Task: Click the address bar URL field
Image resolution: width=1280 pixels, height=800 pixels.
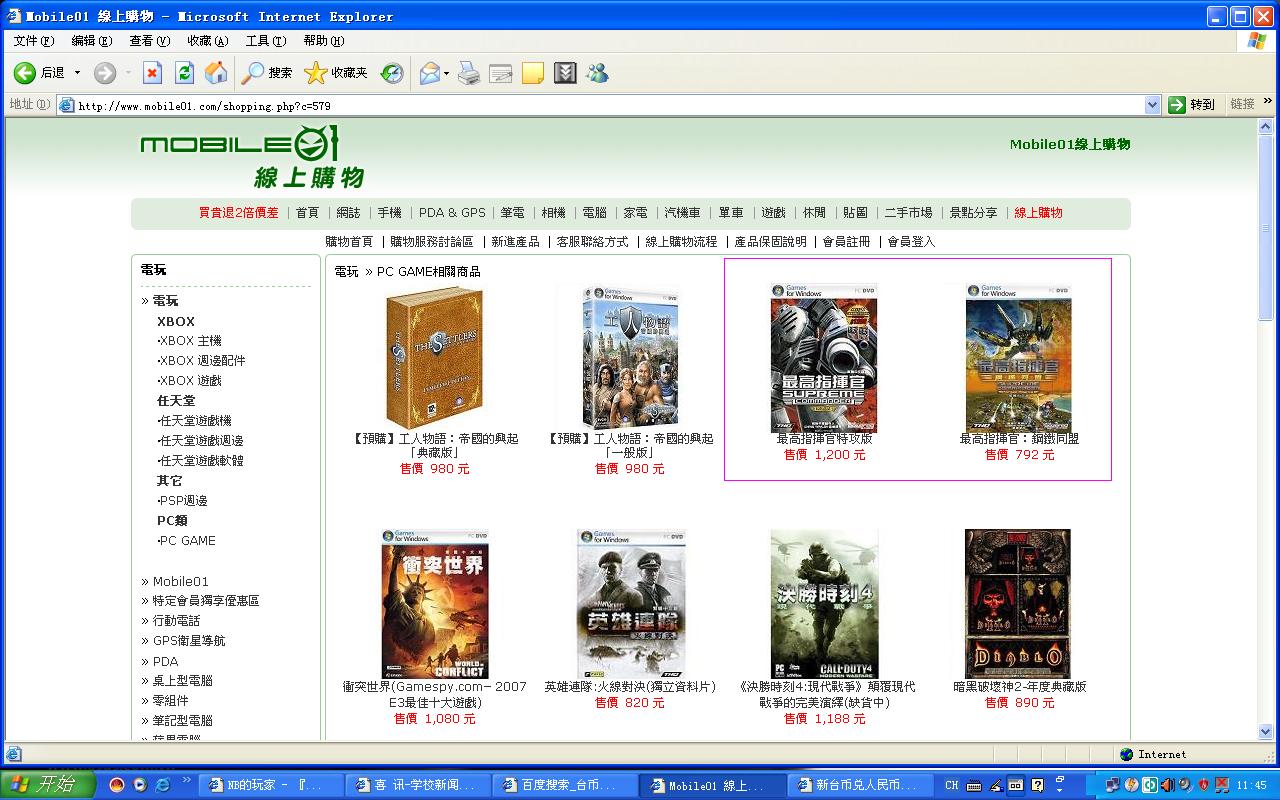Action: coord(609,105)
